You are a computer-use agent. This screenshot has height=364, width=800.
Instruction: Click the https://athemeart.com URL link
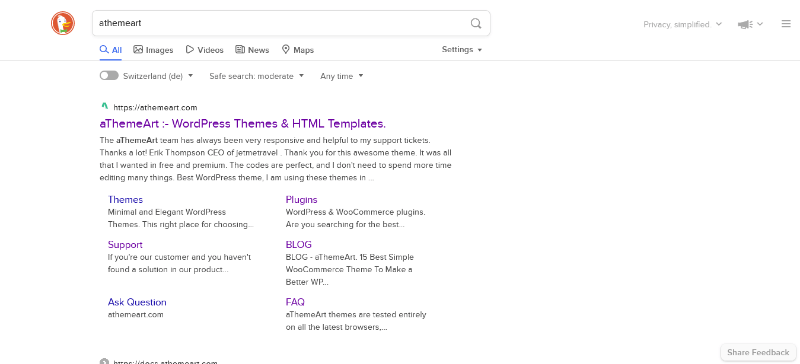(x=155, y=107)
